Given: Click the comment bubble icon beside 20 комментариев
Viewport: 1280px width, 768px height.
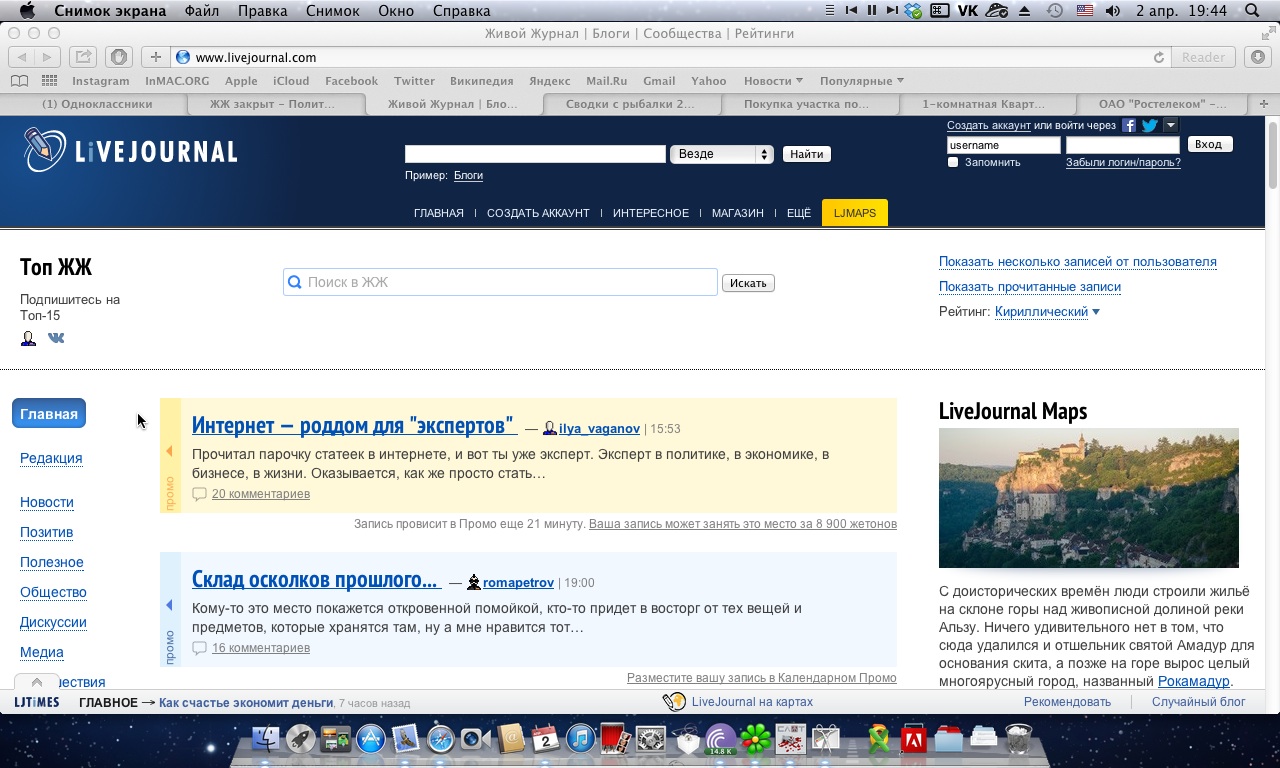Looking at the screenshot, I should click(x=199, y=494).
